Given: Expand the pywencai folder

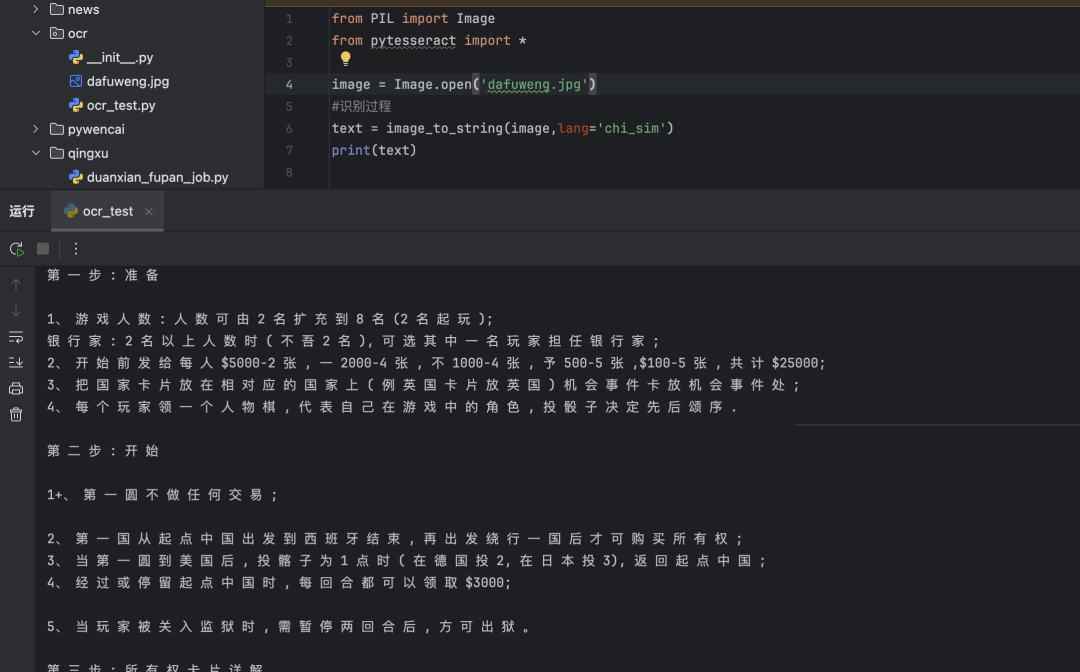Looking at the screenshot, I should coord(36,129).
